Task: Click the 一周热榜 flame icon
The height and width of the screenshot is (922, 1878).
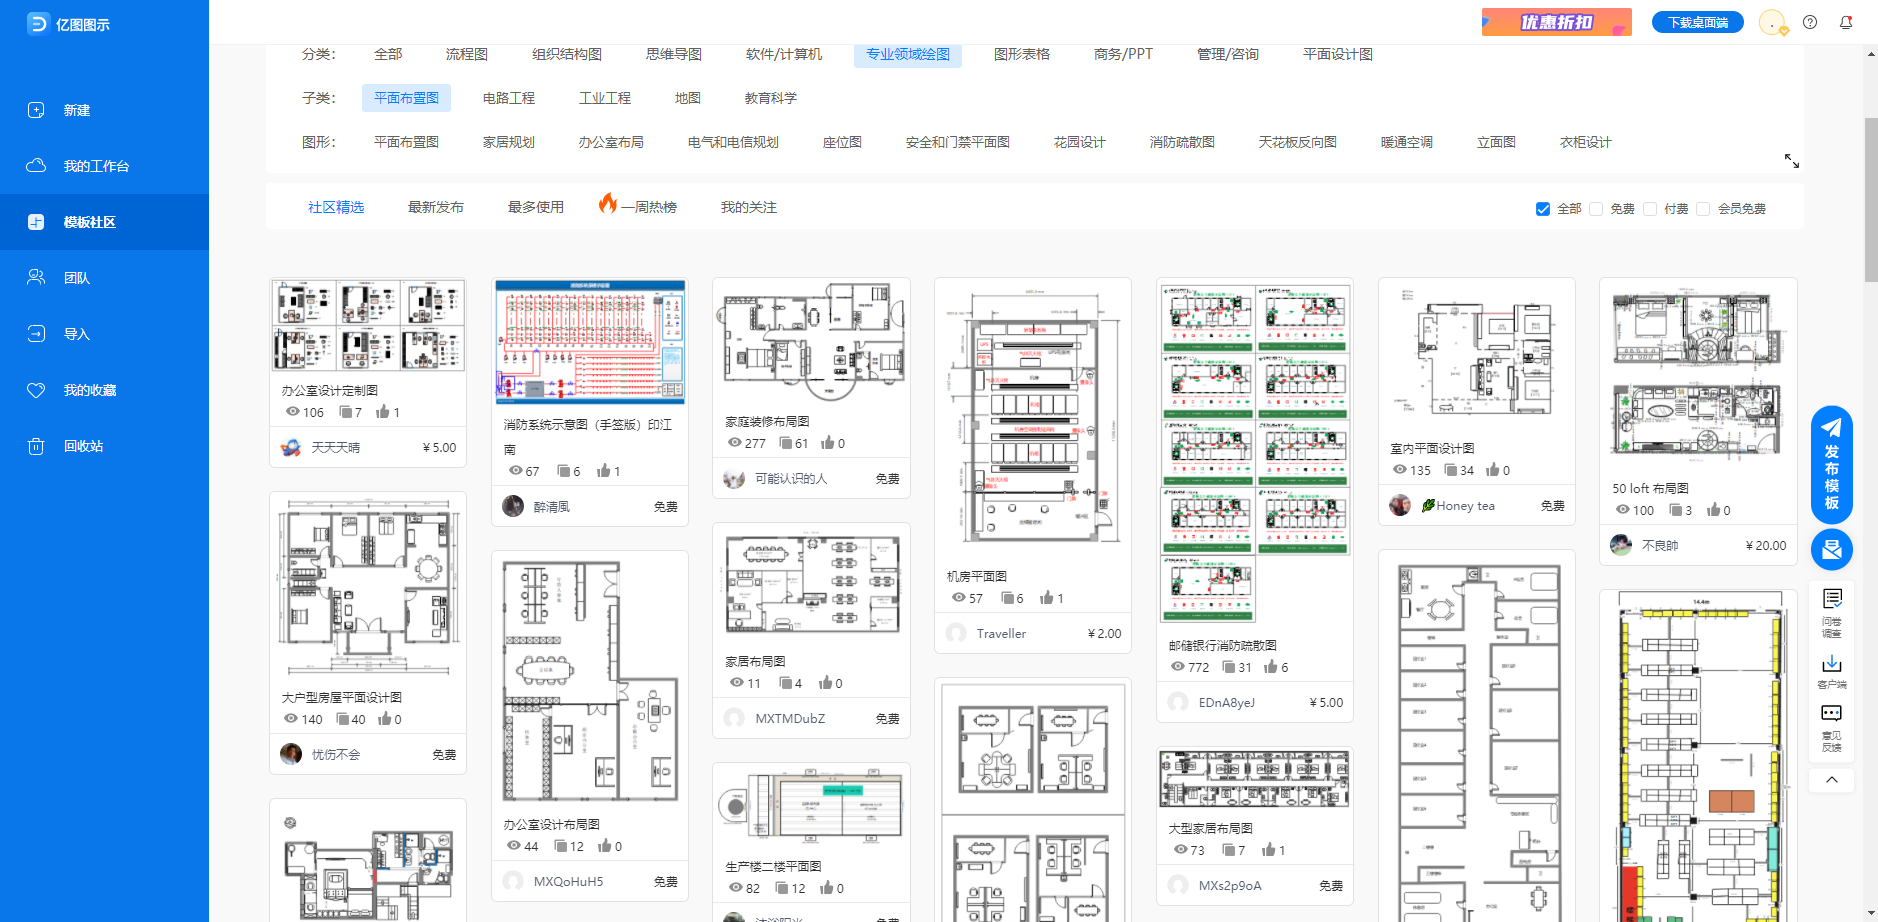Action: pos(608,203)
